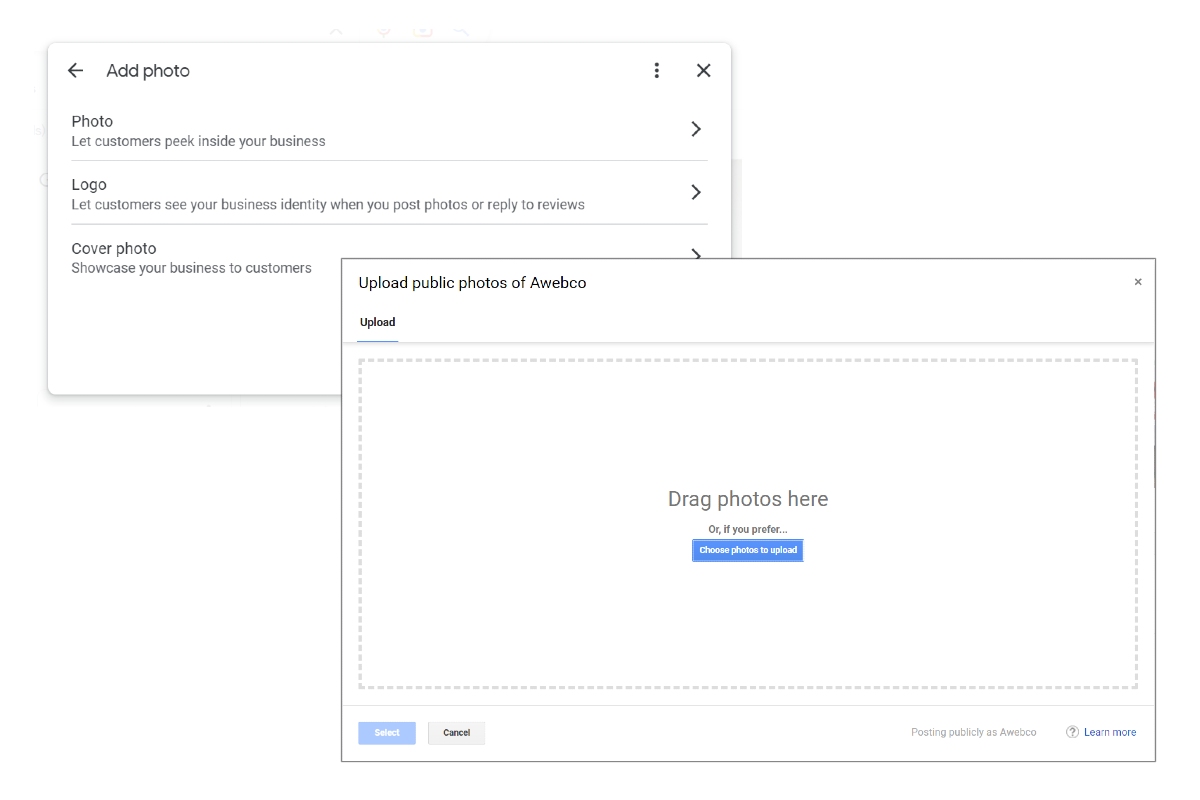Select the Cover photo row title
The height and width of the screenshot is (800, 1200).
pos(114,248)
